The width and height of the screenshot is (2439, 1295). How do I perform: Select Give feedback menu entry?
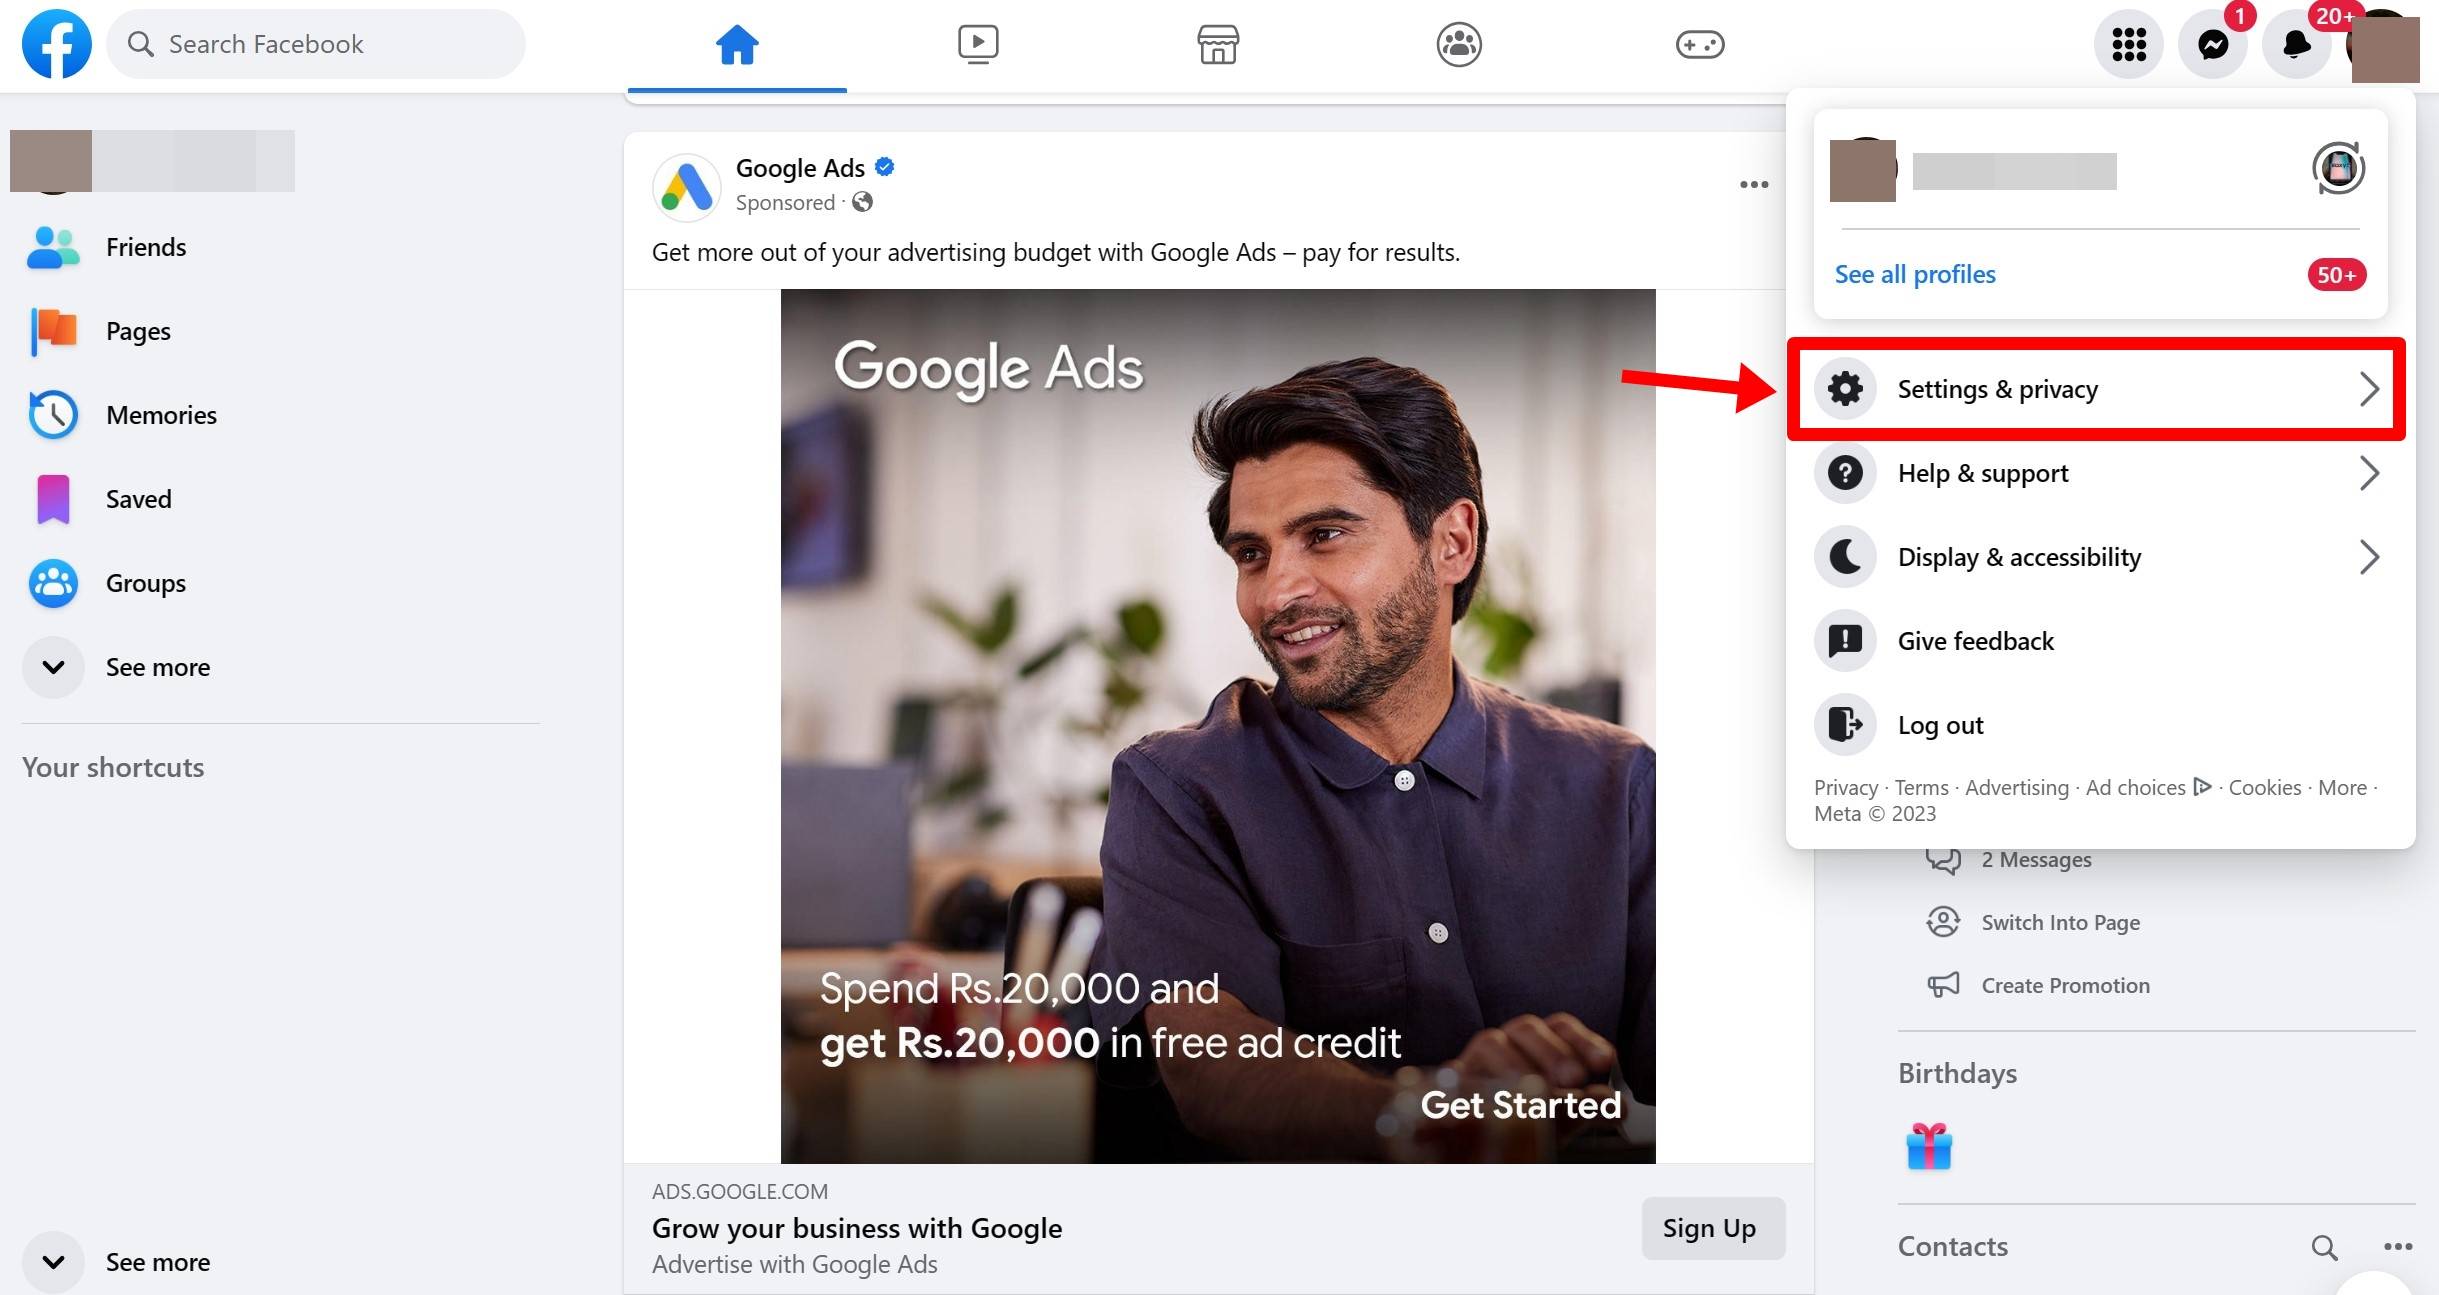coord(1975,641)
